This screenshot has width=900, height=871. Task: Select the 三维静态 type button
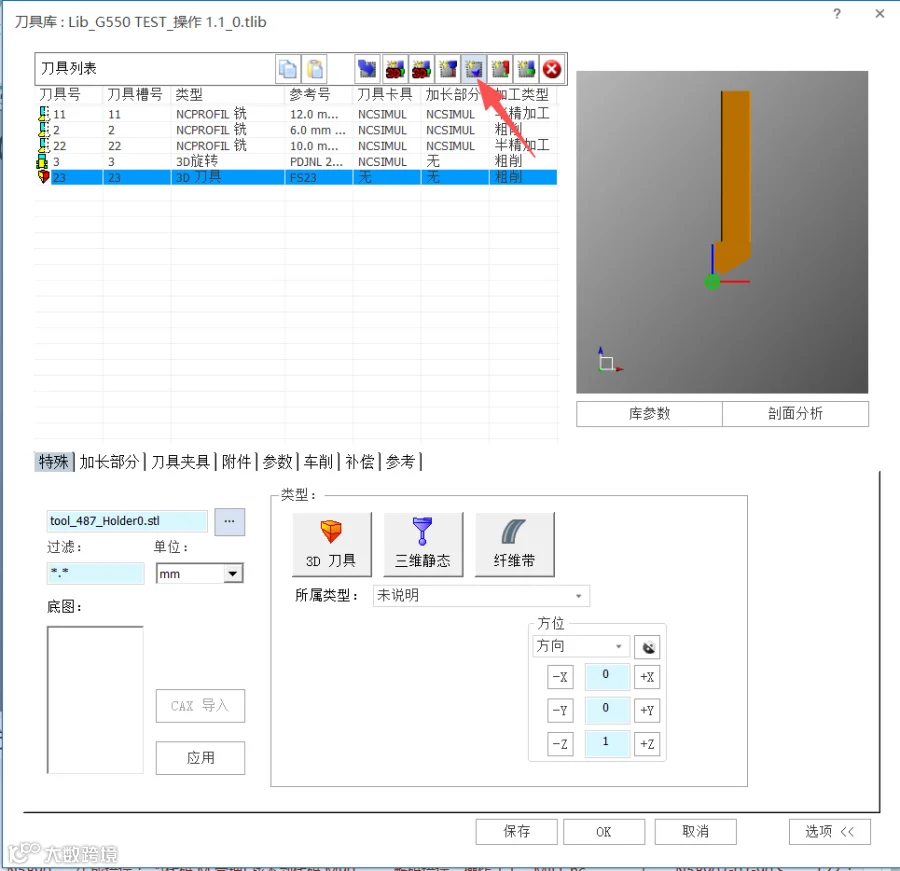[423, 544]
